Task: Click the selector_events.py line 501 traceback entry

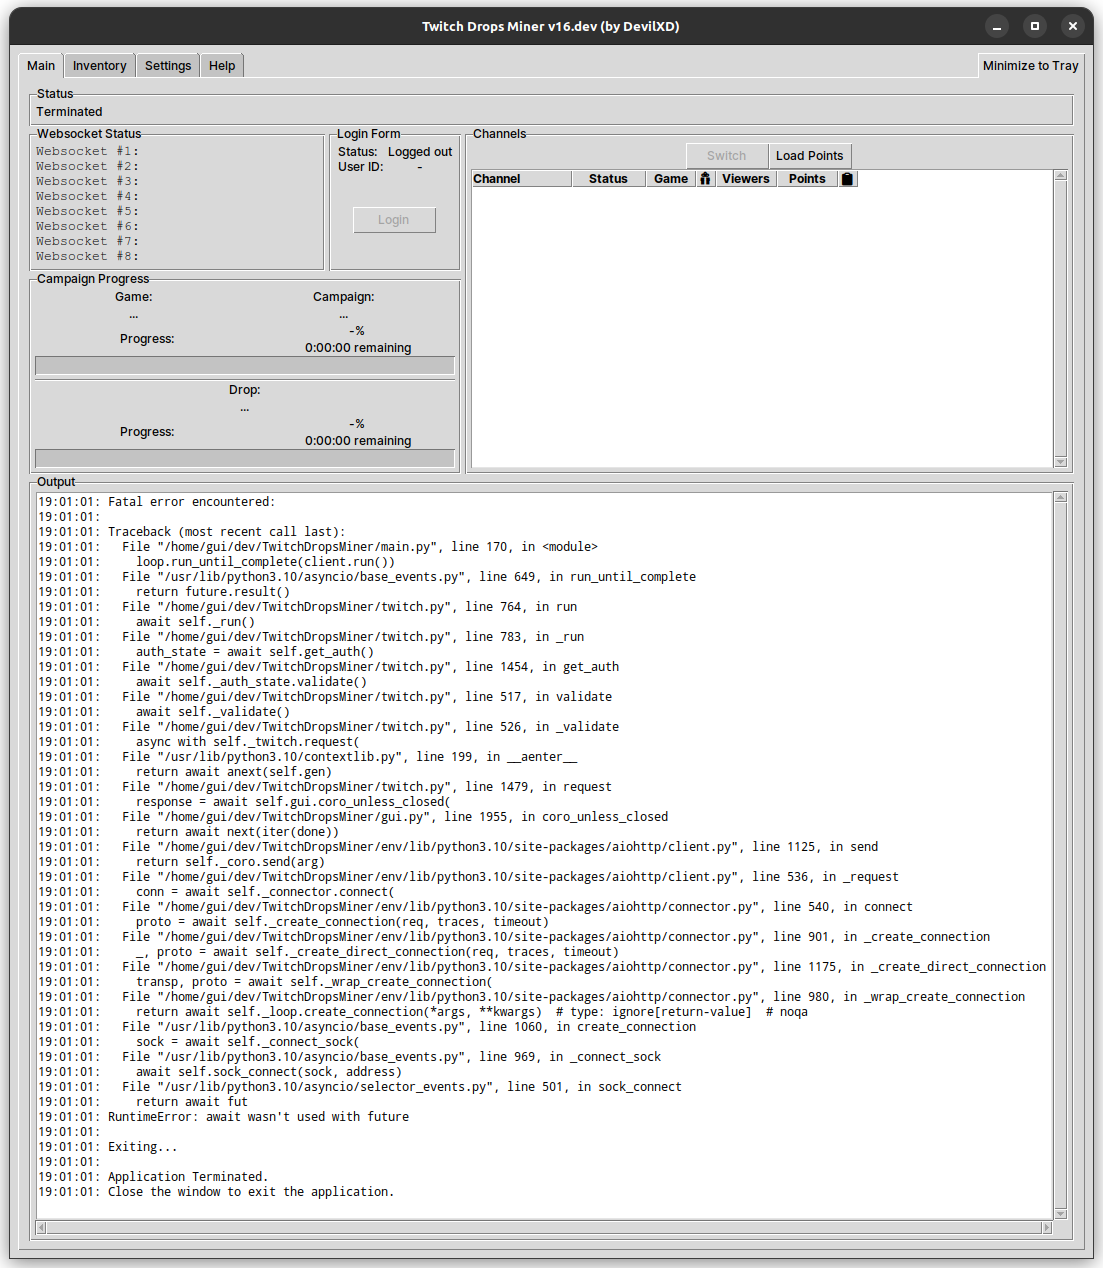Action: [x=402, y=1087]
